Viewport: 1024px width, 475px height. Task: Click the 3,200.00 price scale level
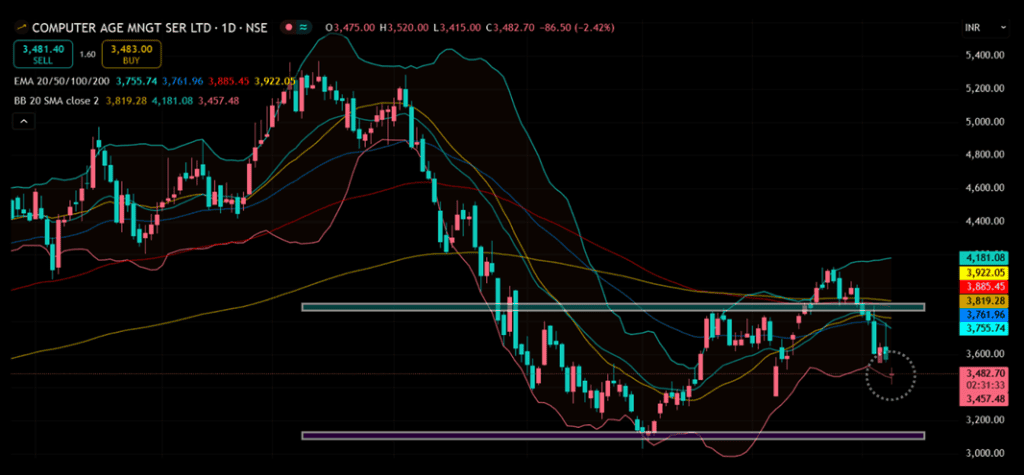tap(984, 420)
